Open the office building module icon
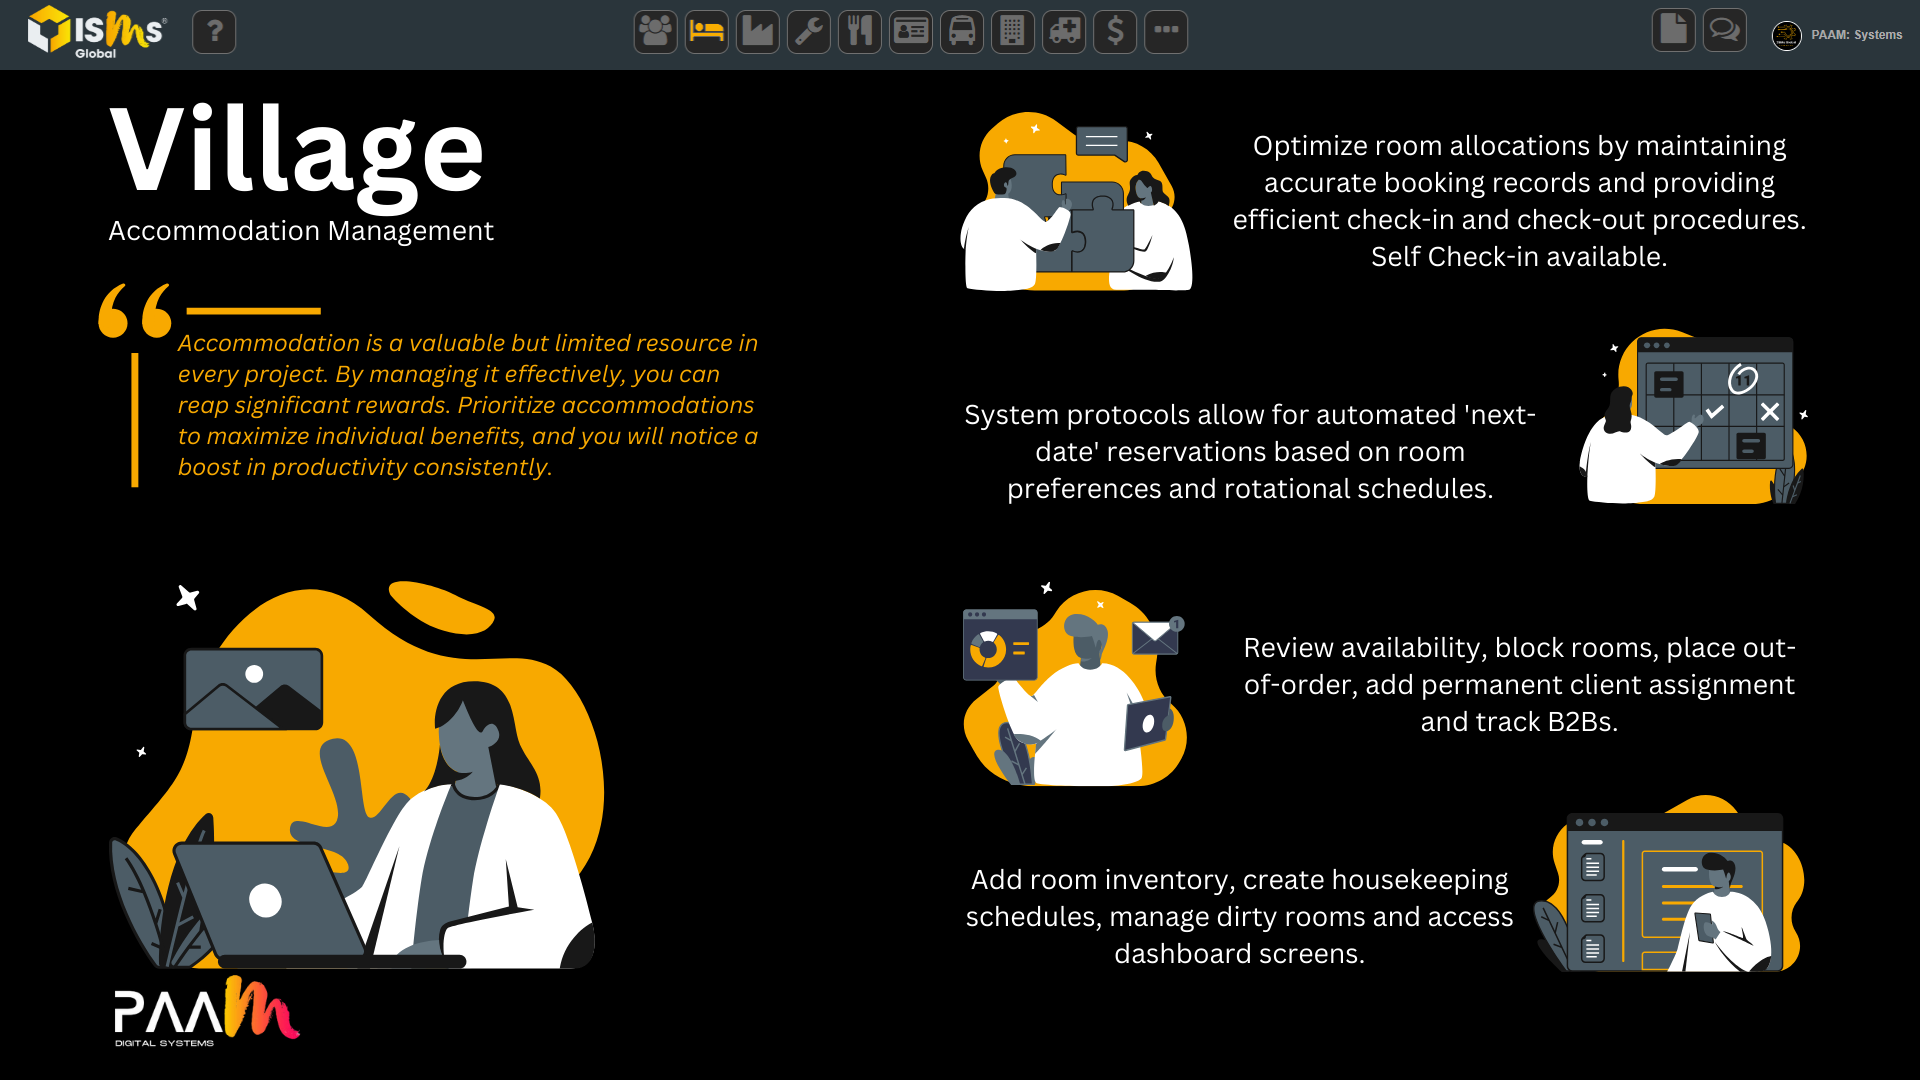 (1012, 32)
